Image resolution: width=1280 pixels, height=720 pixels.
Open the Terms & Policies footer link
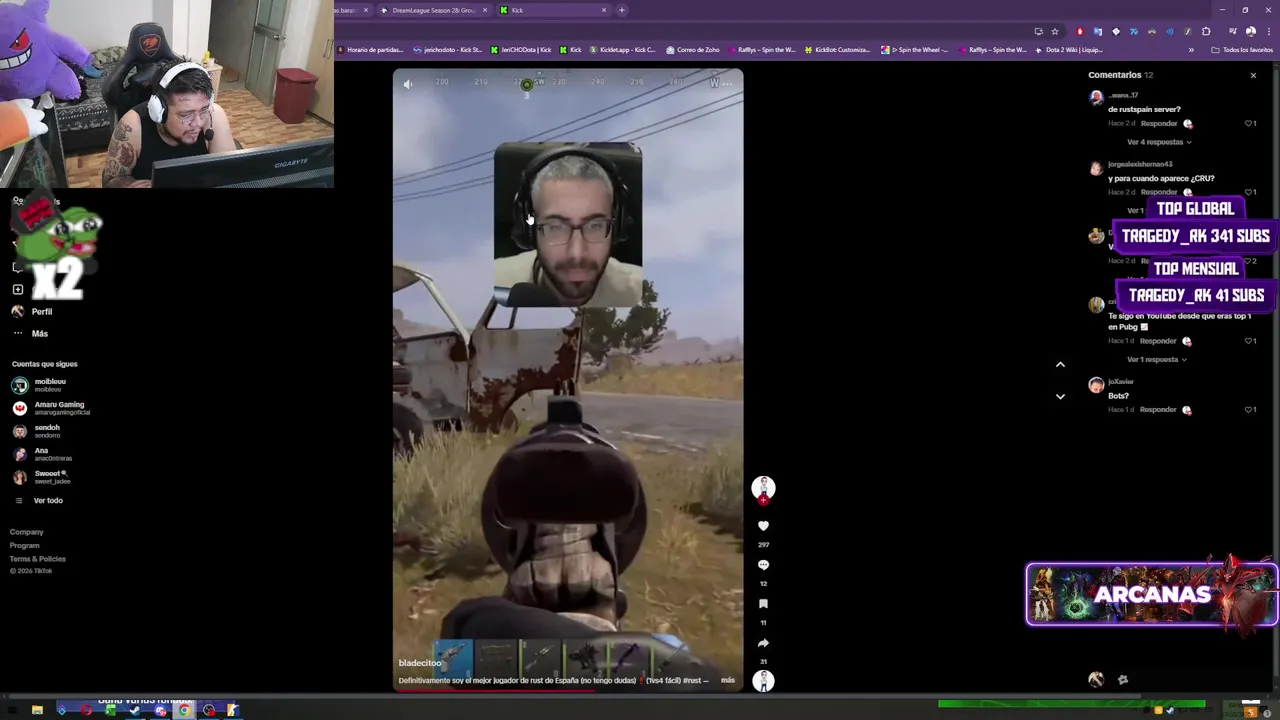38,559
